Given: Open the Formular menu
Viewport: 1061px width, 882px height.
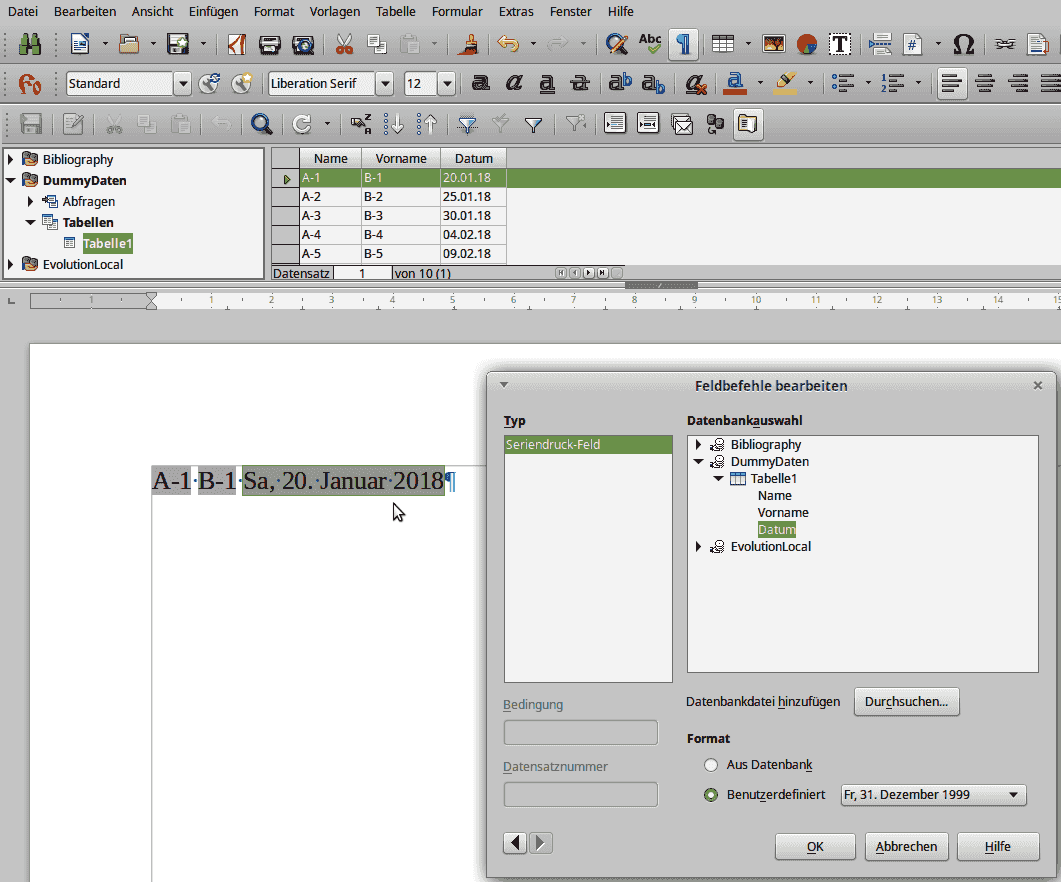Looking at the screenshot, I should pyautogui.click(x=457, y=12).
